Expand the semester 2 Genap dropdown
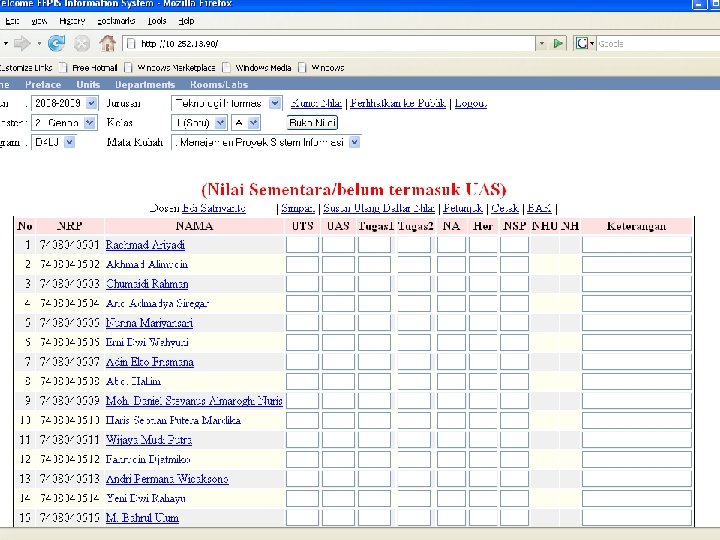Viewport: 720px width, 540px height. tap(90, 123)
